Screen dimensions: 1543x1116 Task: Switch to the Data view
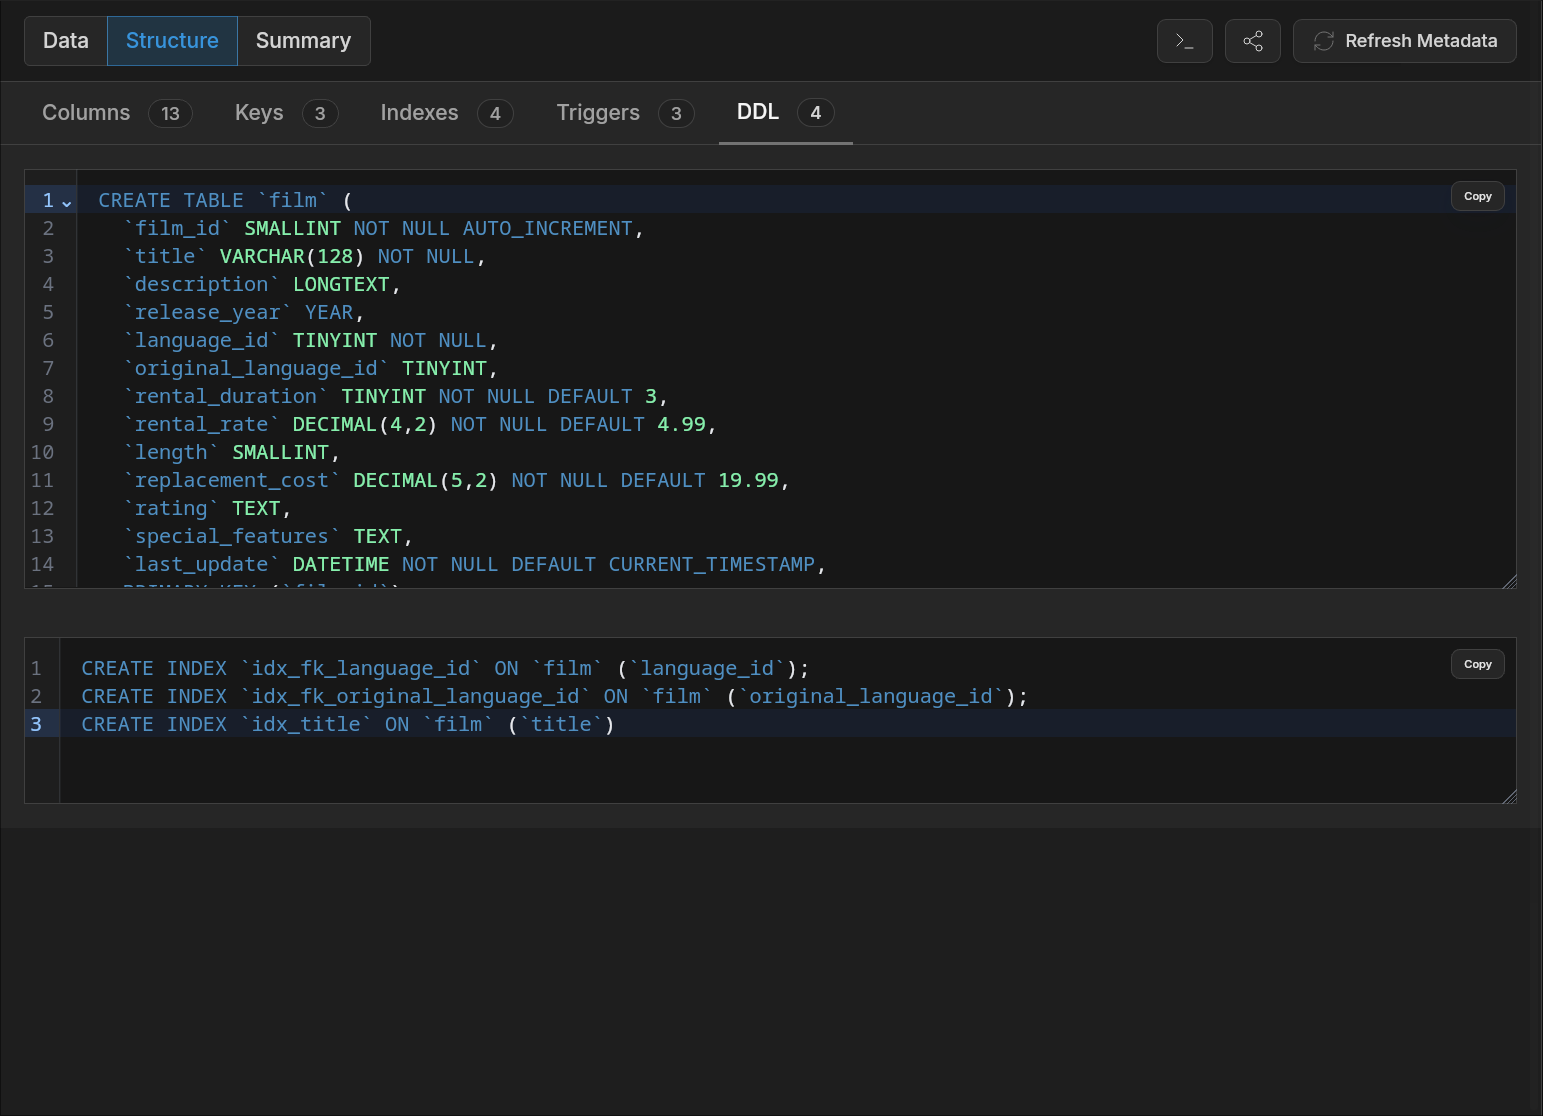point(66,41)
